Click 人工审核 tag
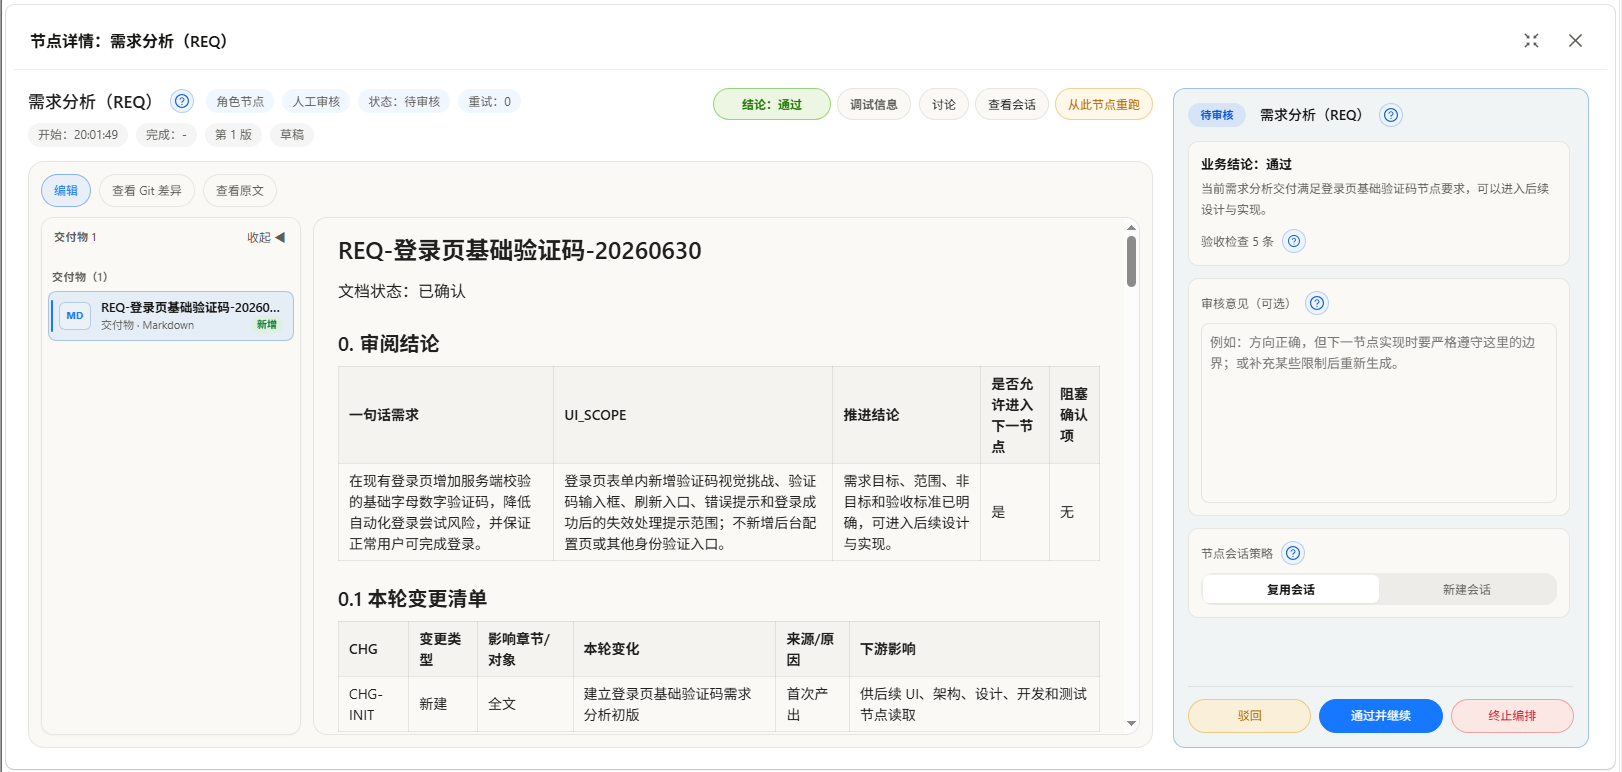 coord(316,101)
